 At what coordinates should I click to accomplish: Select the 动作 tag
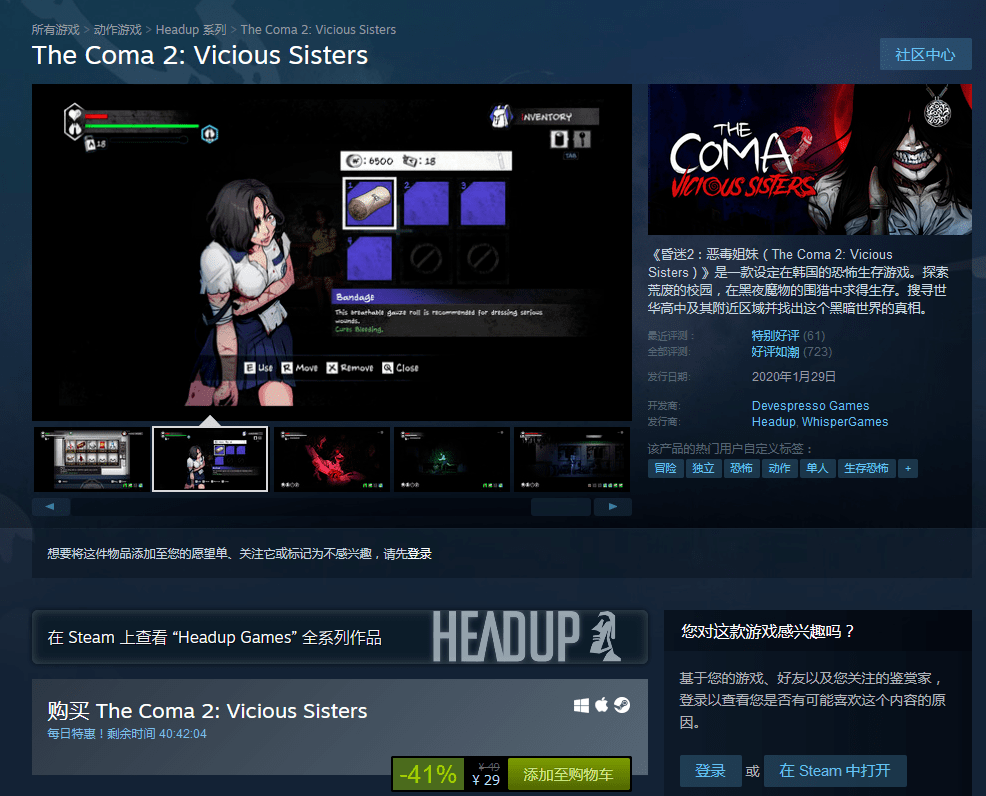click(780, 468)
